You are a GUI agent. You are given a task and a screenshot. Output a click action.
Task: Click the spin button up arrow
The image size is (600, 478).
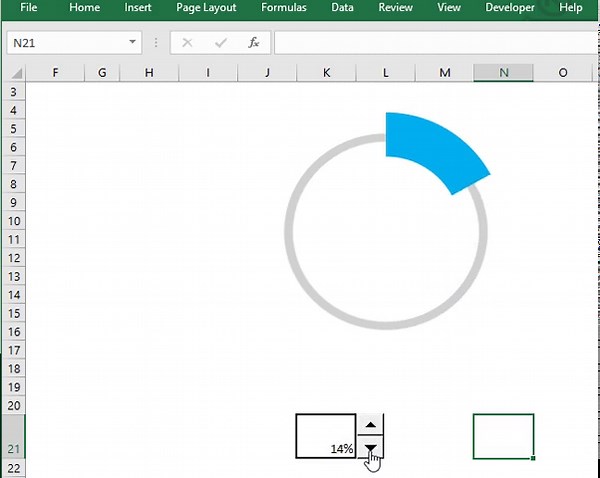pos(370,424)
